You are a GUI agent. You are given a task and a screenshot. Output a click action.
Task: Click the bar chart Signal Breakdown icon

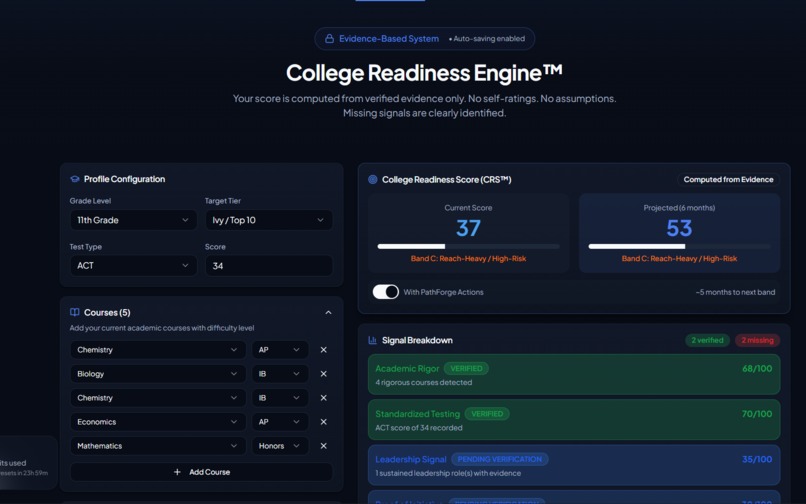click(373, 340)
